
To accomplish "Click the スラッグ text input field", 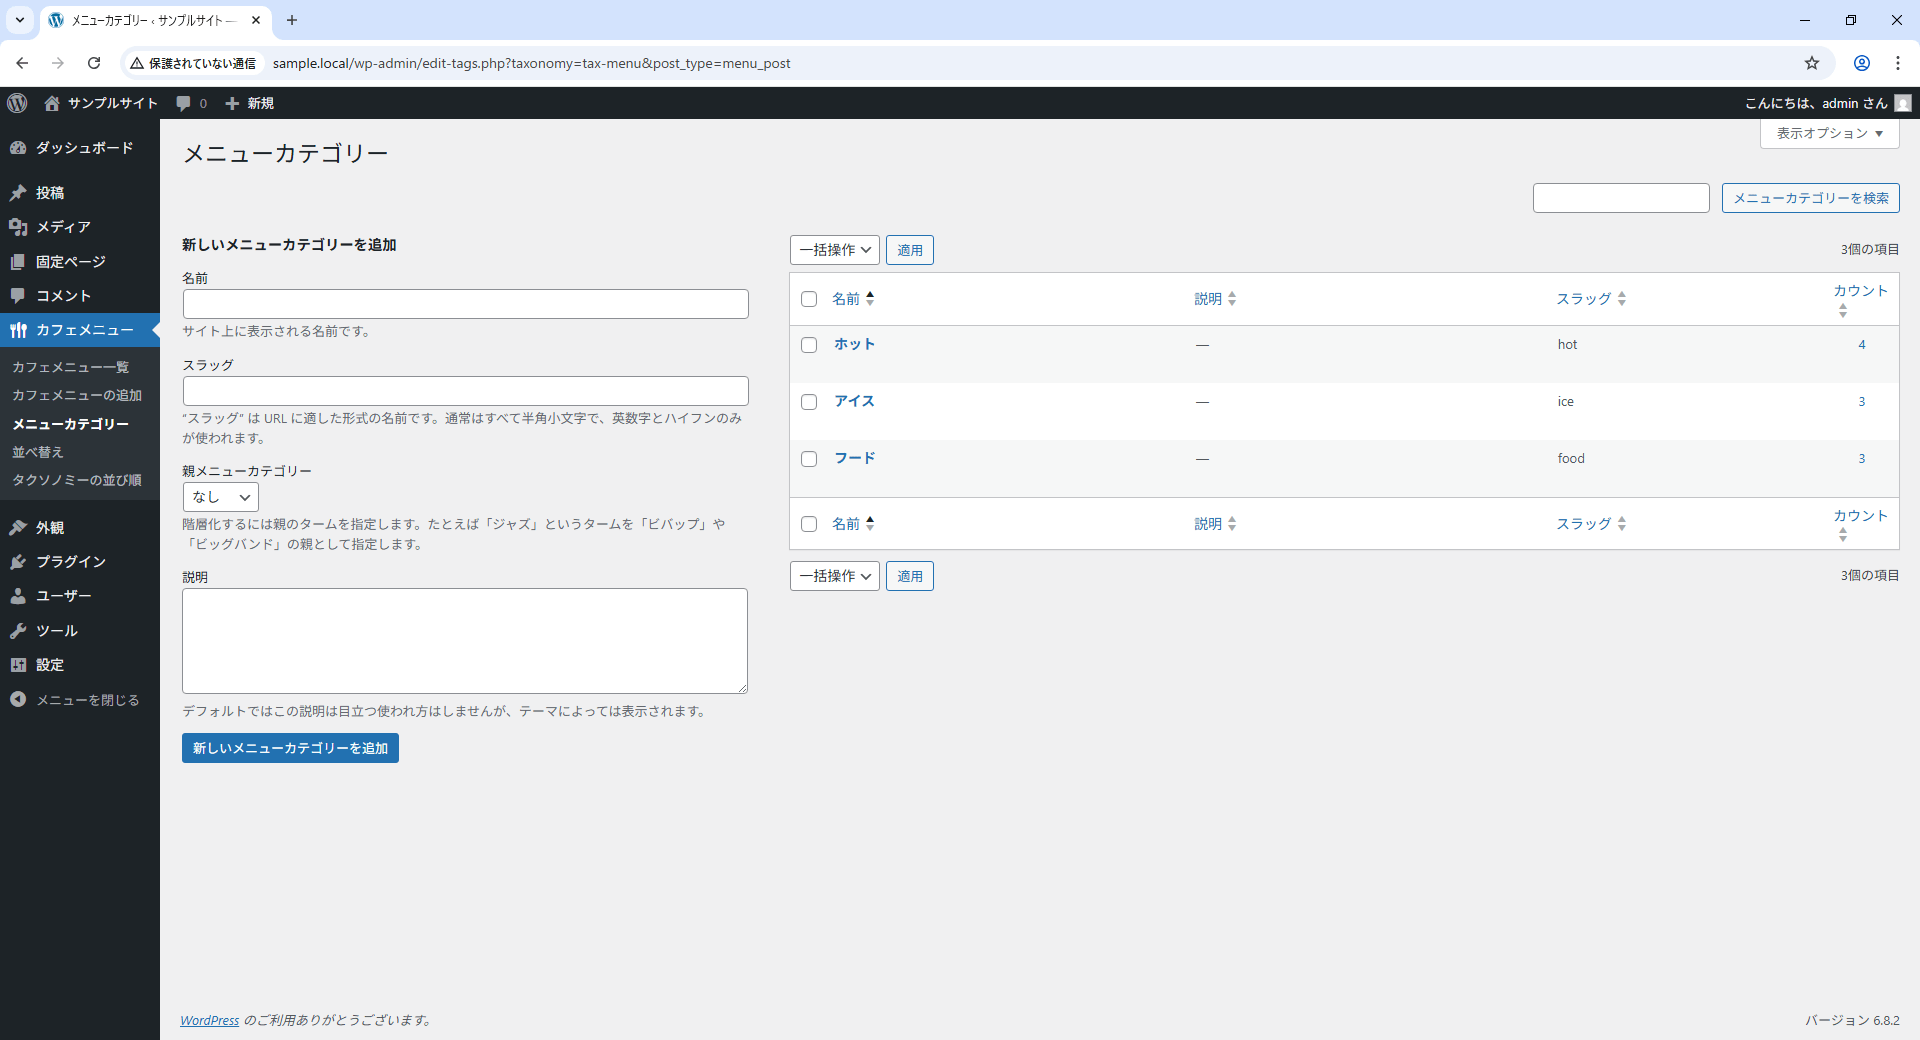I will coord(465,391).
